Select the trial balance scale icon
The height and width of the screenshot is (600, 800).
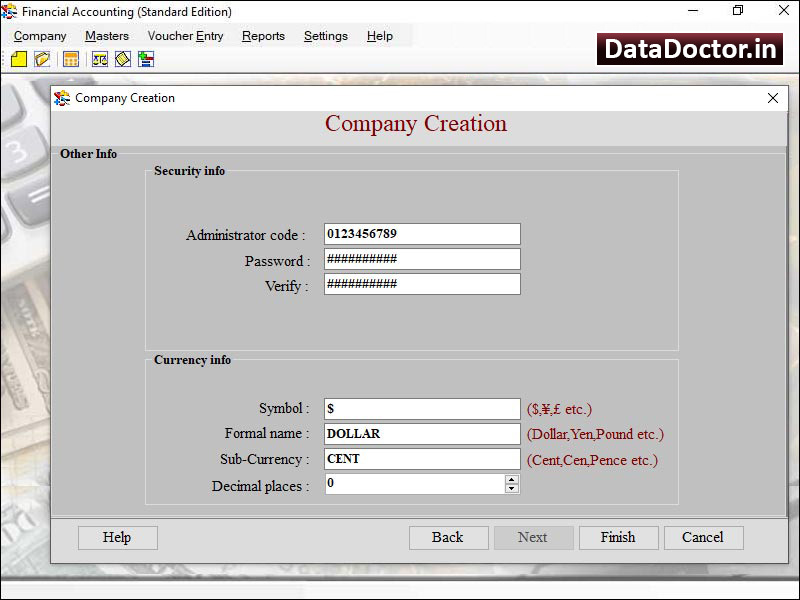[98, 59]
